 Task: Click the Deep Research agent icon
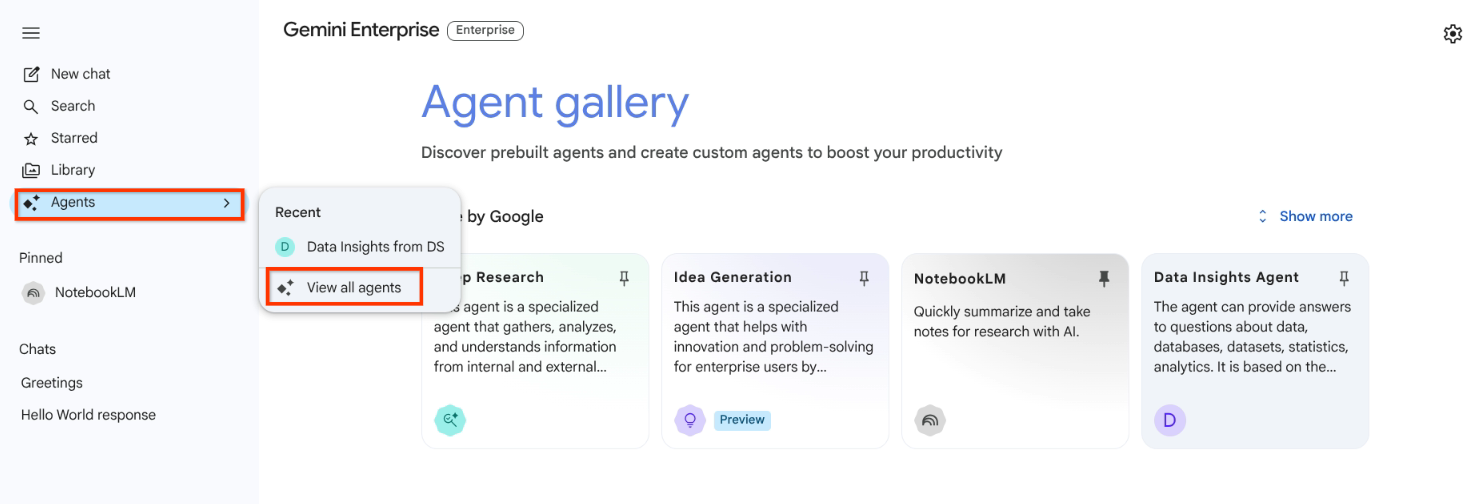point(450,420)
